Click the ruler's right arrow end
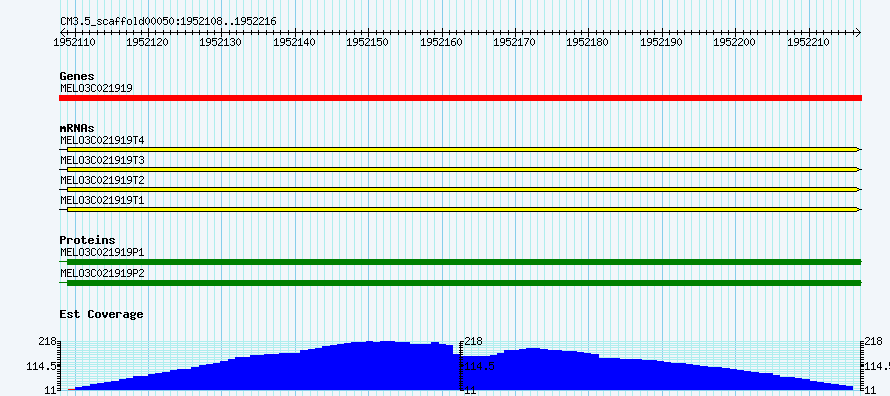The height and width of the screenshot is (396, 890). [x=858, y=32]
